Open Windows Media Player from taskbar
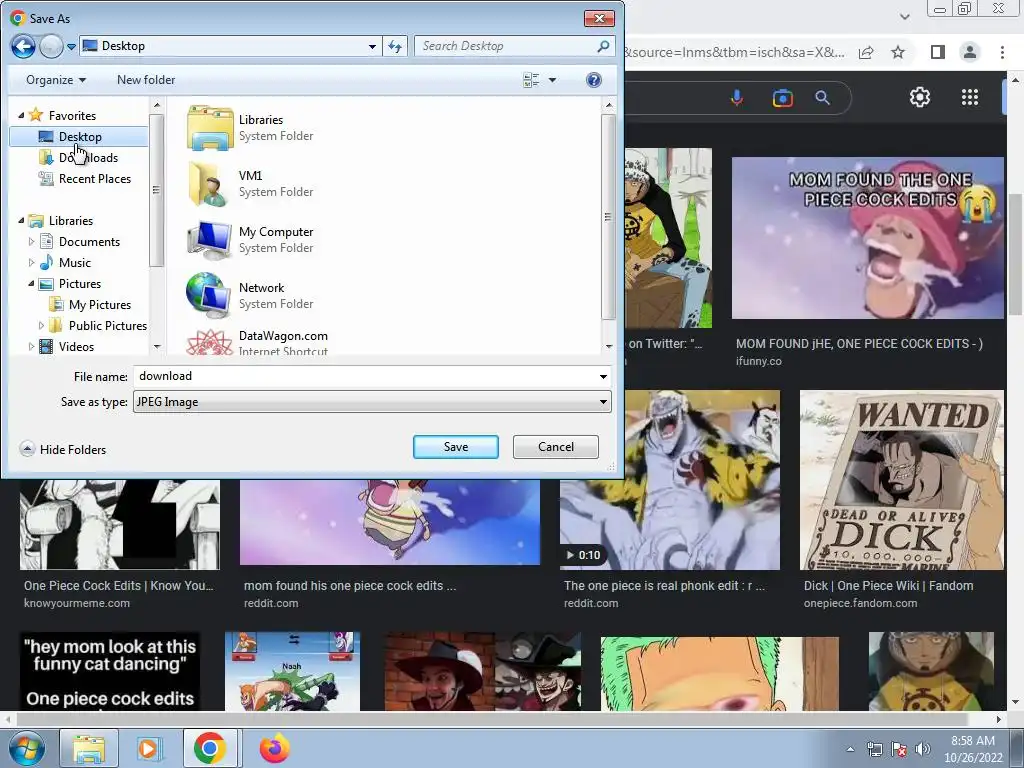The width and height of the screenshot is (1024, 768). 148,748
